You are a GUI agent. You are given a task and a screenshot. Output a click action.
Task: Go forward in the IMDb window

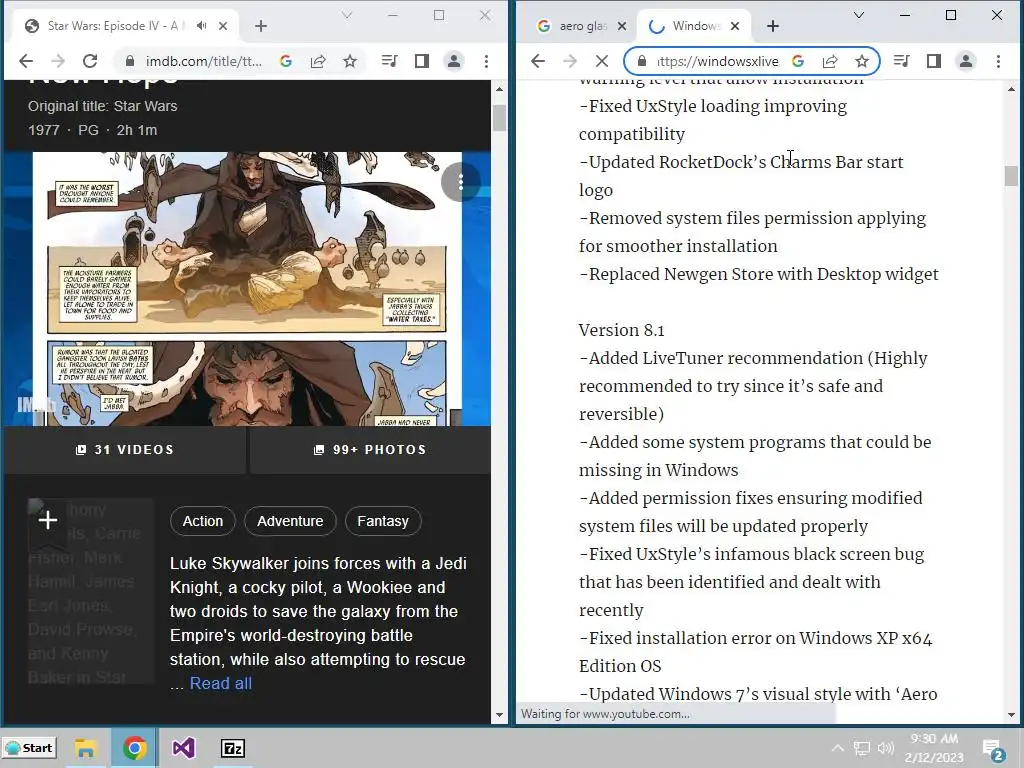coord(57,61)
